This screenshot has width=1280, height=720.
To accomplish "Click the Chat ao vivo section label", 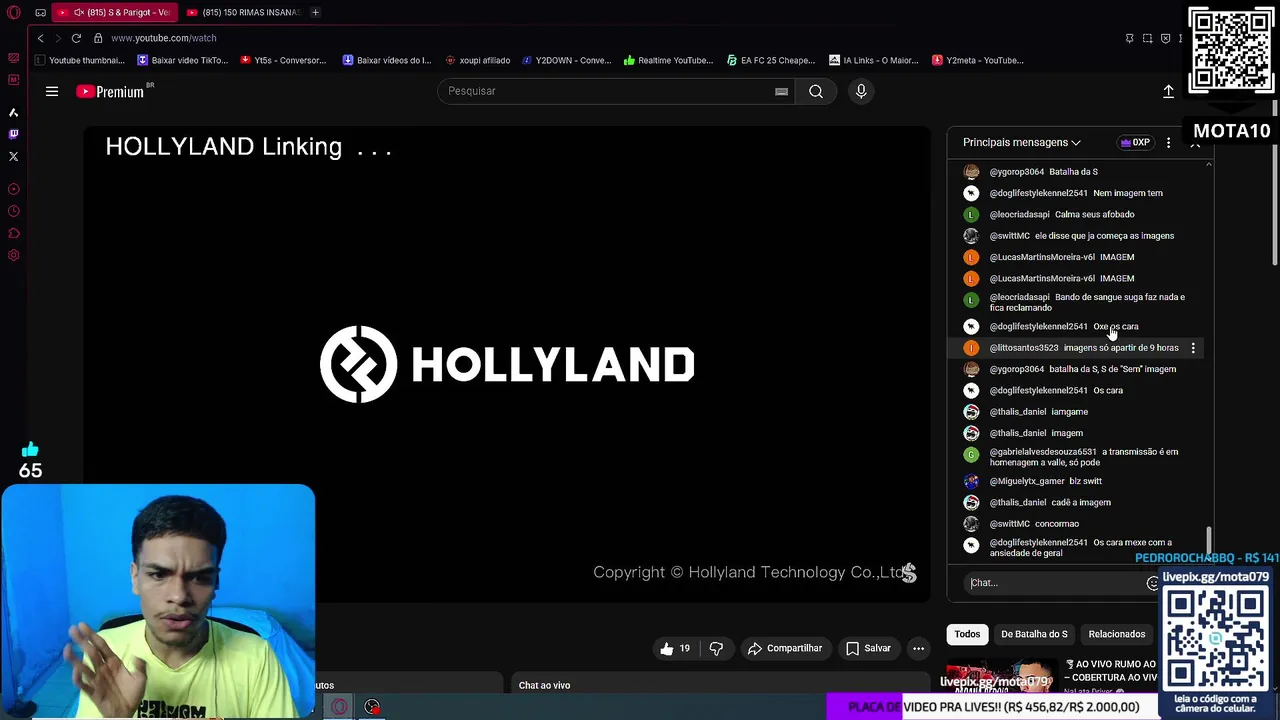I will (x=544, y=685).
